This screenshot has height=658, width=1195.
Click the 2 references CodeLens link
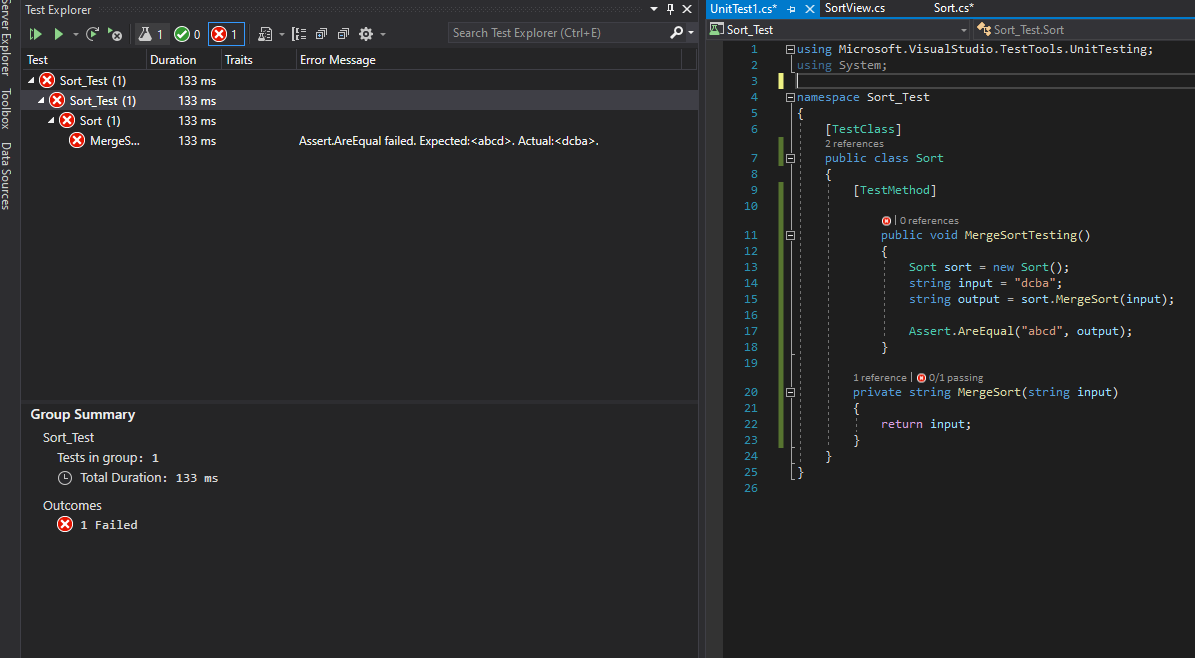click(854, 143)
